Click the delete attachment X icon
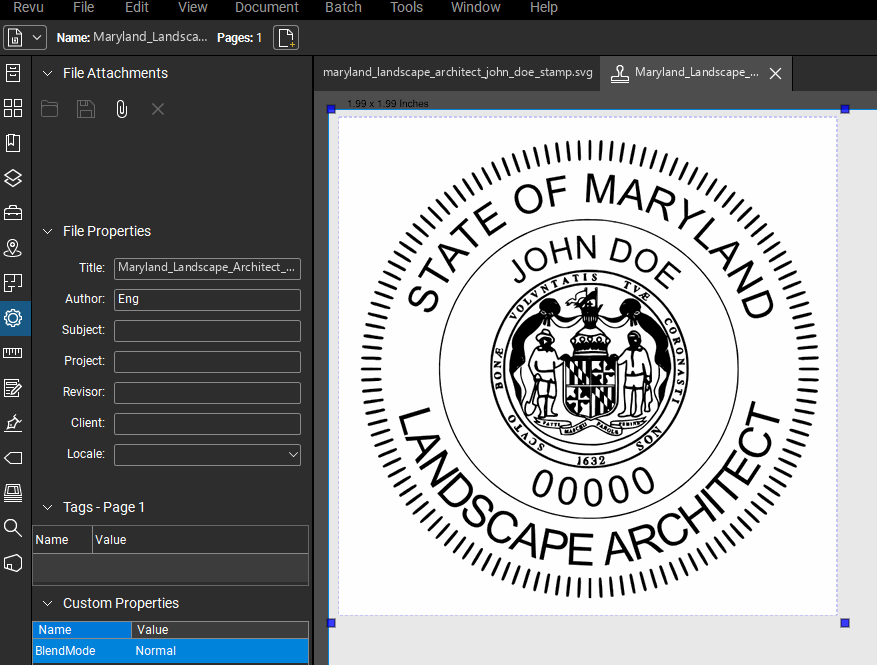The image size is (877, 665). tap(158, 109)
